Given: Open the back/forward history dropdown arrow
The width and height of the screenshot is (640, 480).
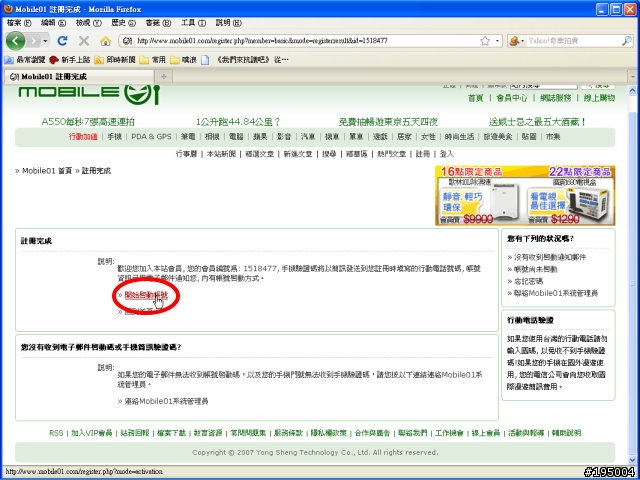Looking at the screenshot, I should pos(45,41).
